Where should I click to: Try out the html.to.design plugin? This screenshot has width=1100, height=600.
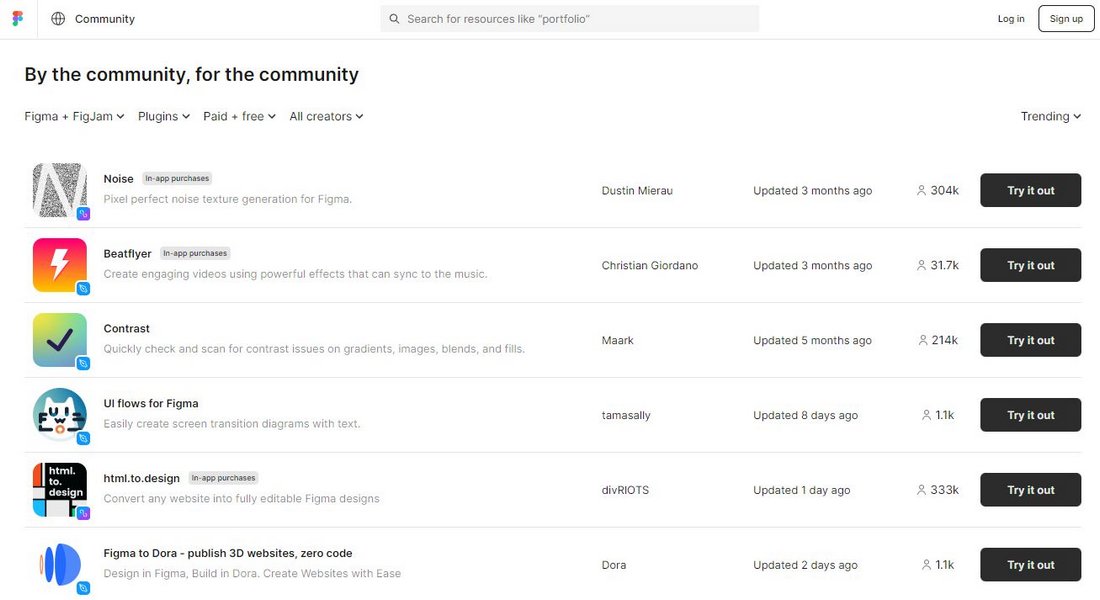coord(1031,490)
